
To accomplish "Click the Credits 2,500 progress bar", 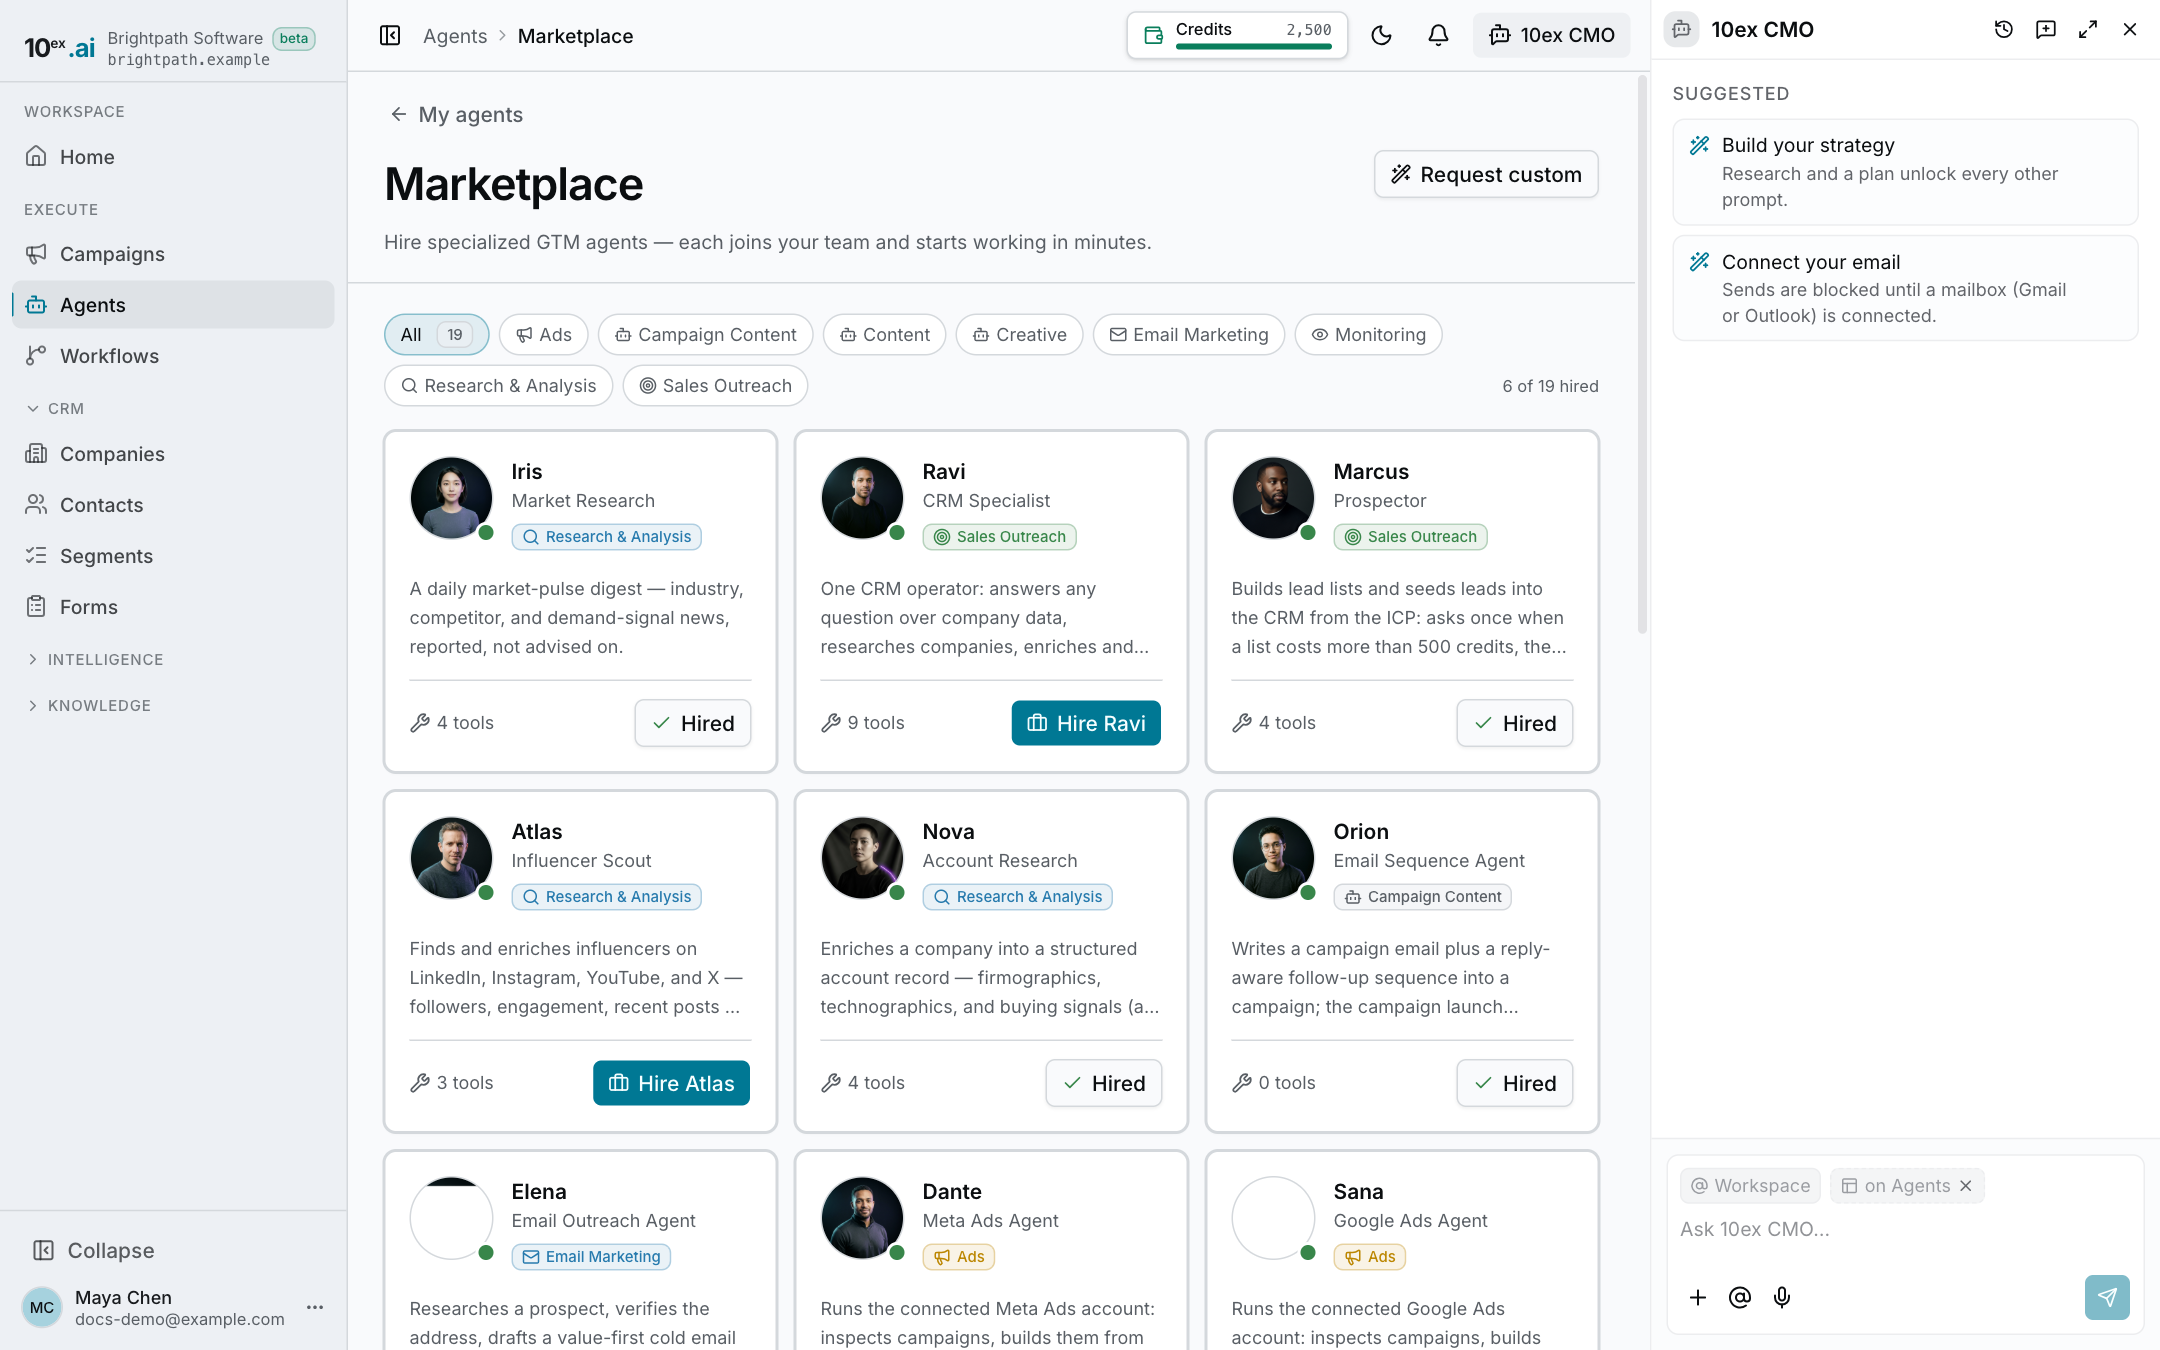I will tap(1253, 46).
